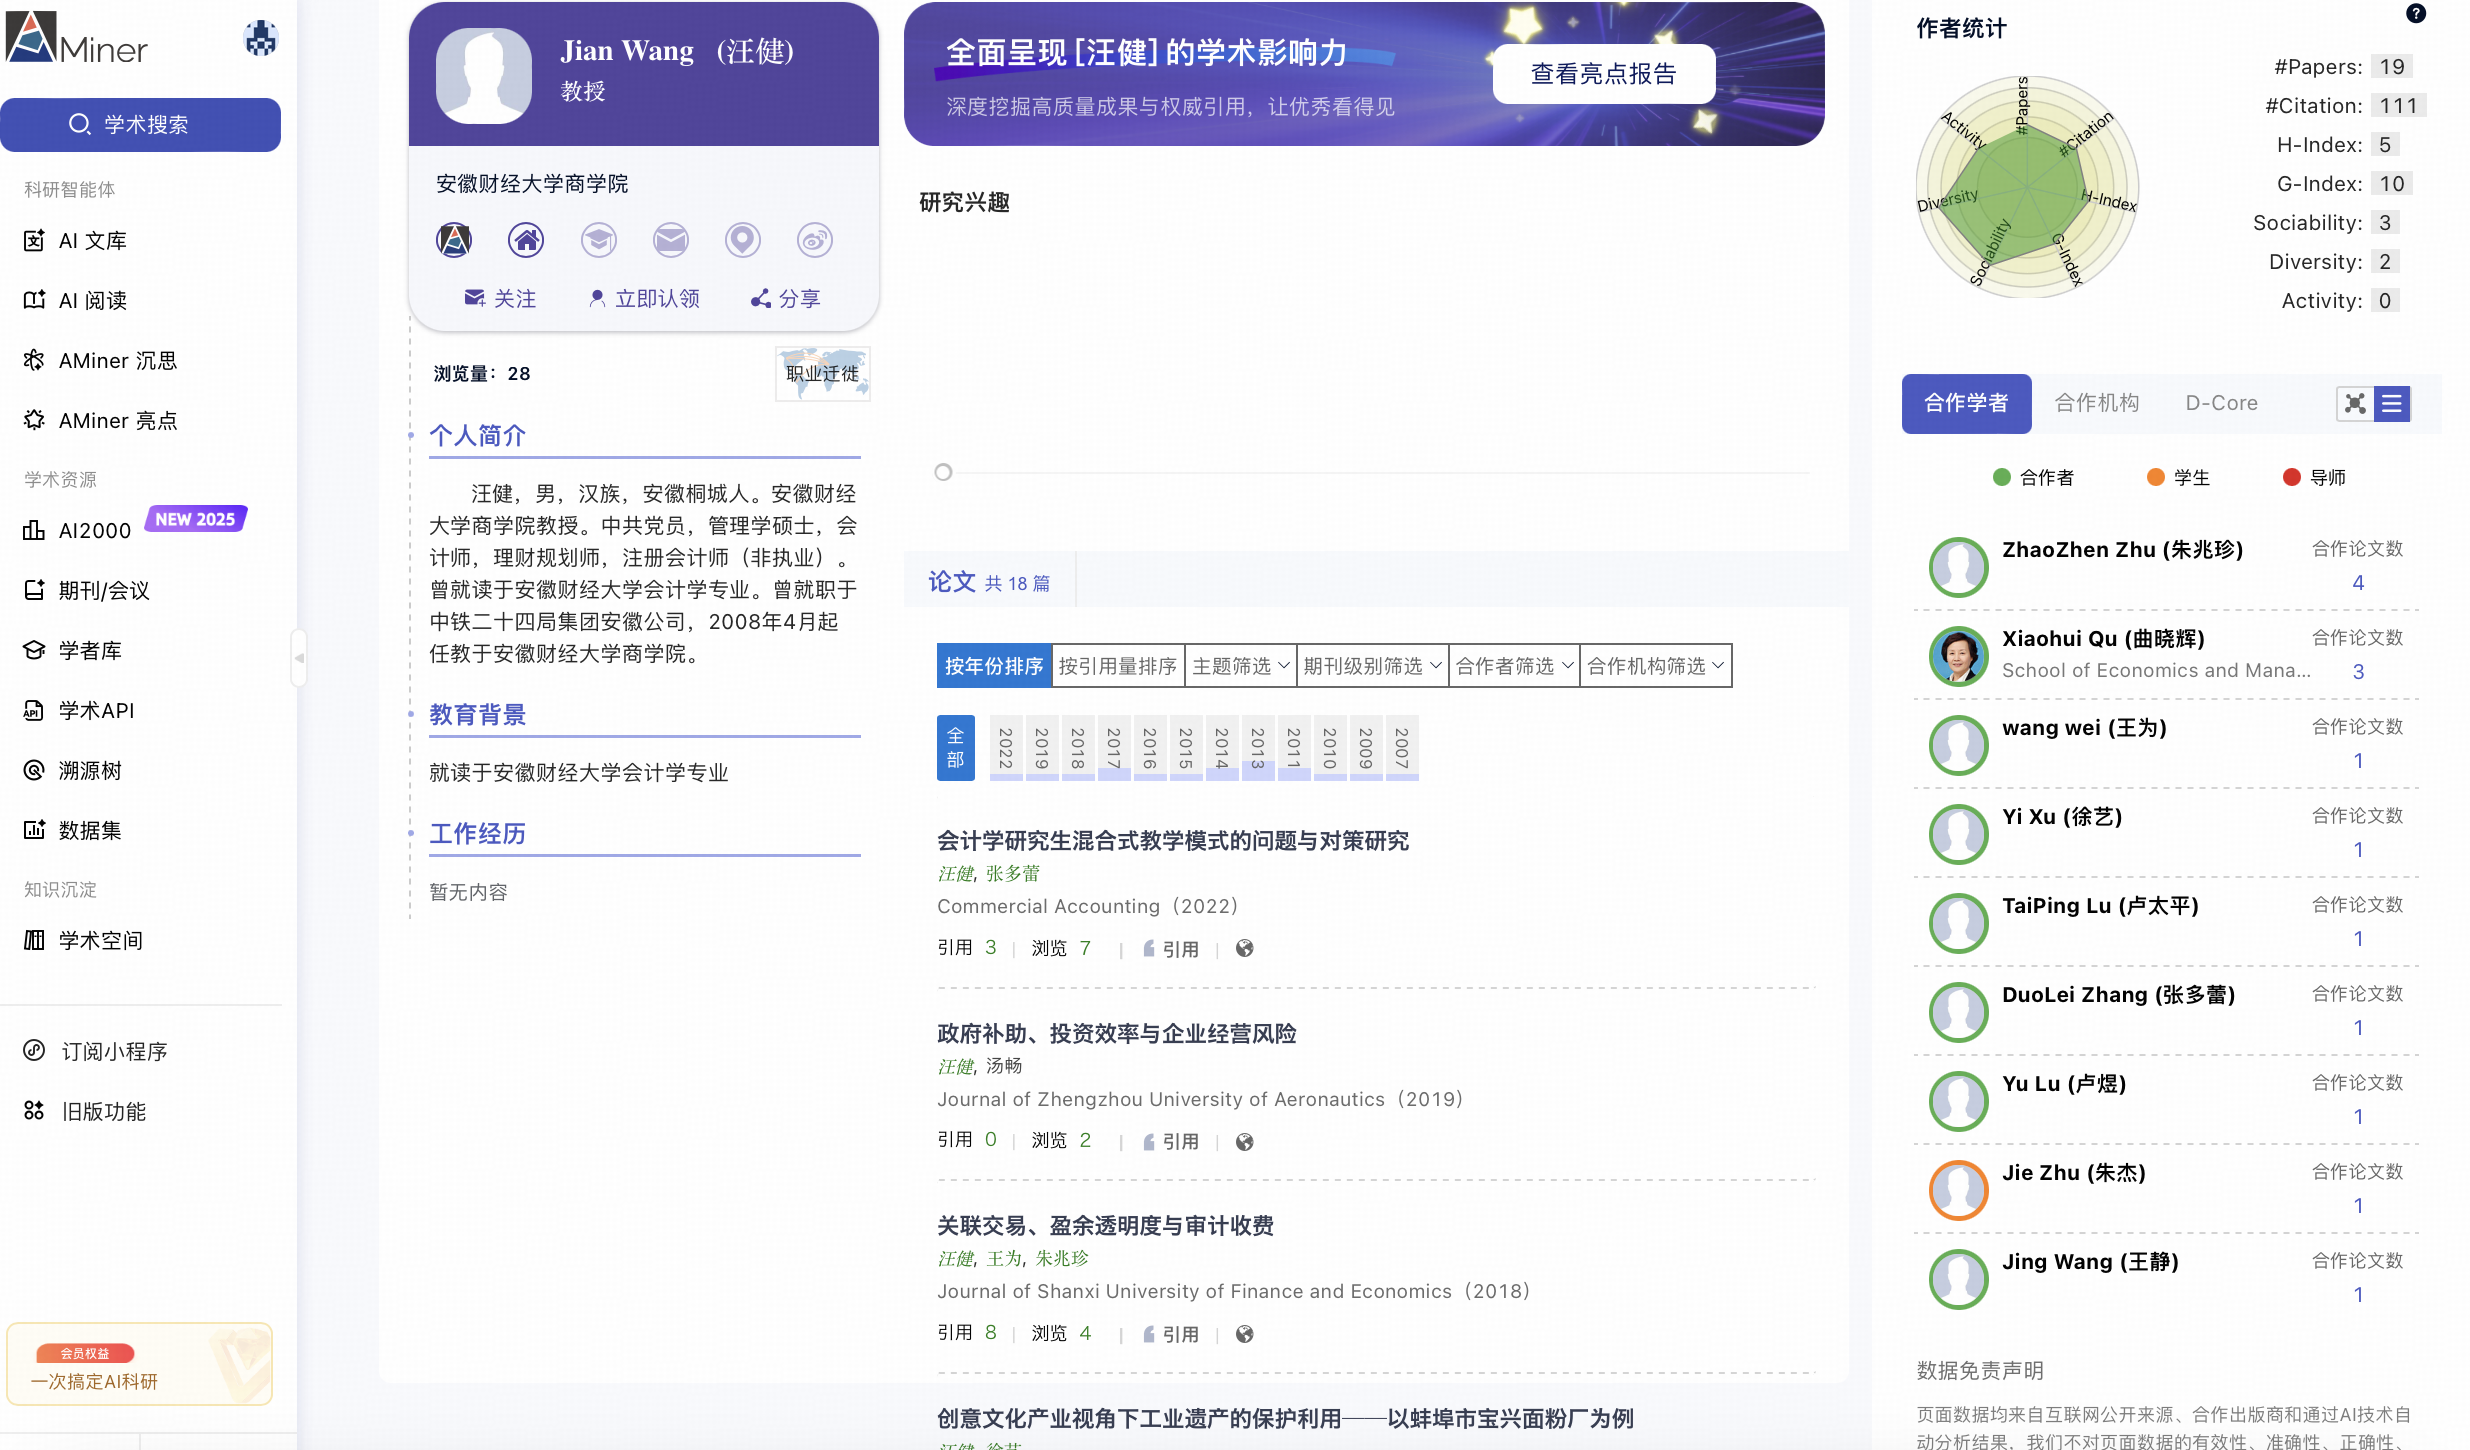2470x1450 pixels.
Task: Click the location pin icon in profile card
Action: pos(742,240)
